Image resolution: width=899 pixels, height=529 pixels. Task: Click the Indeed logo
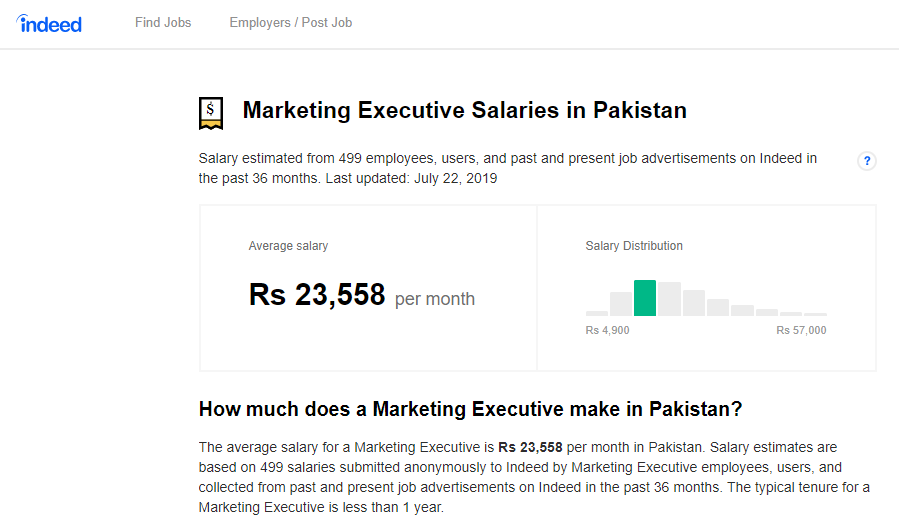pos(49,23)
